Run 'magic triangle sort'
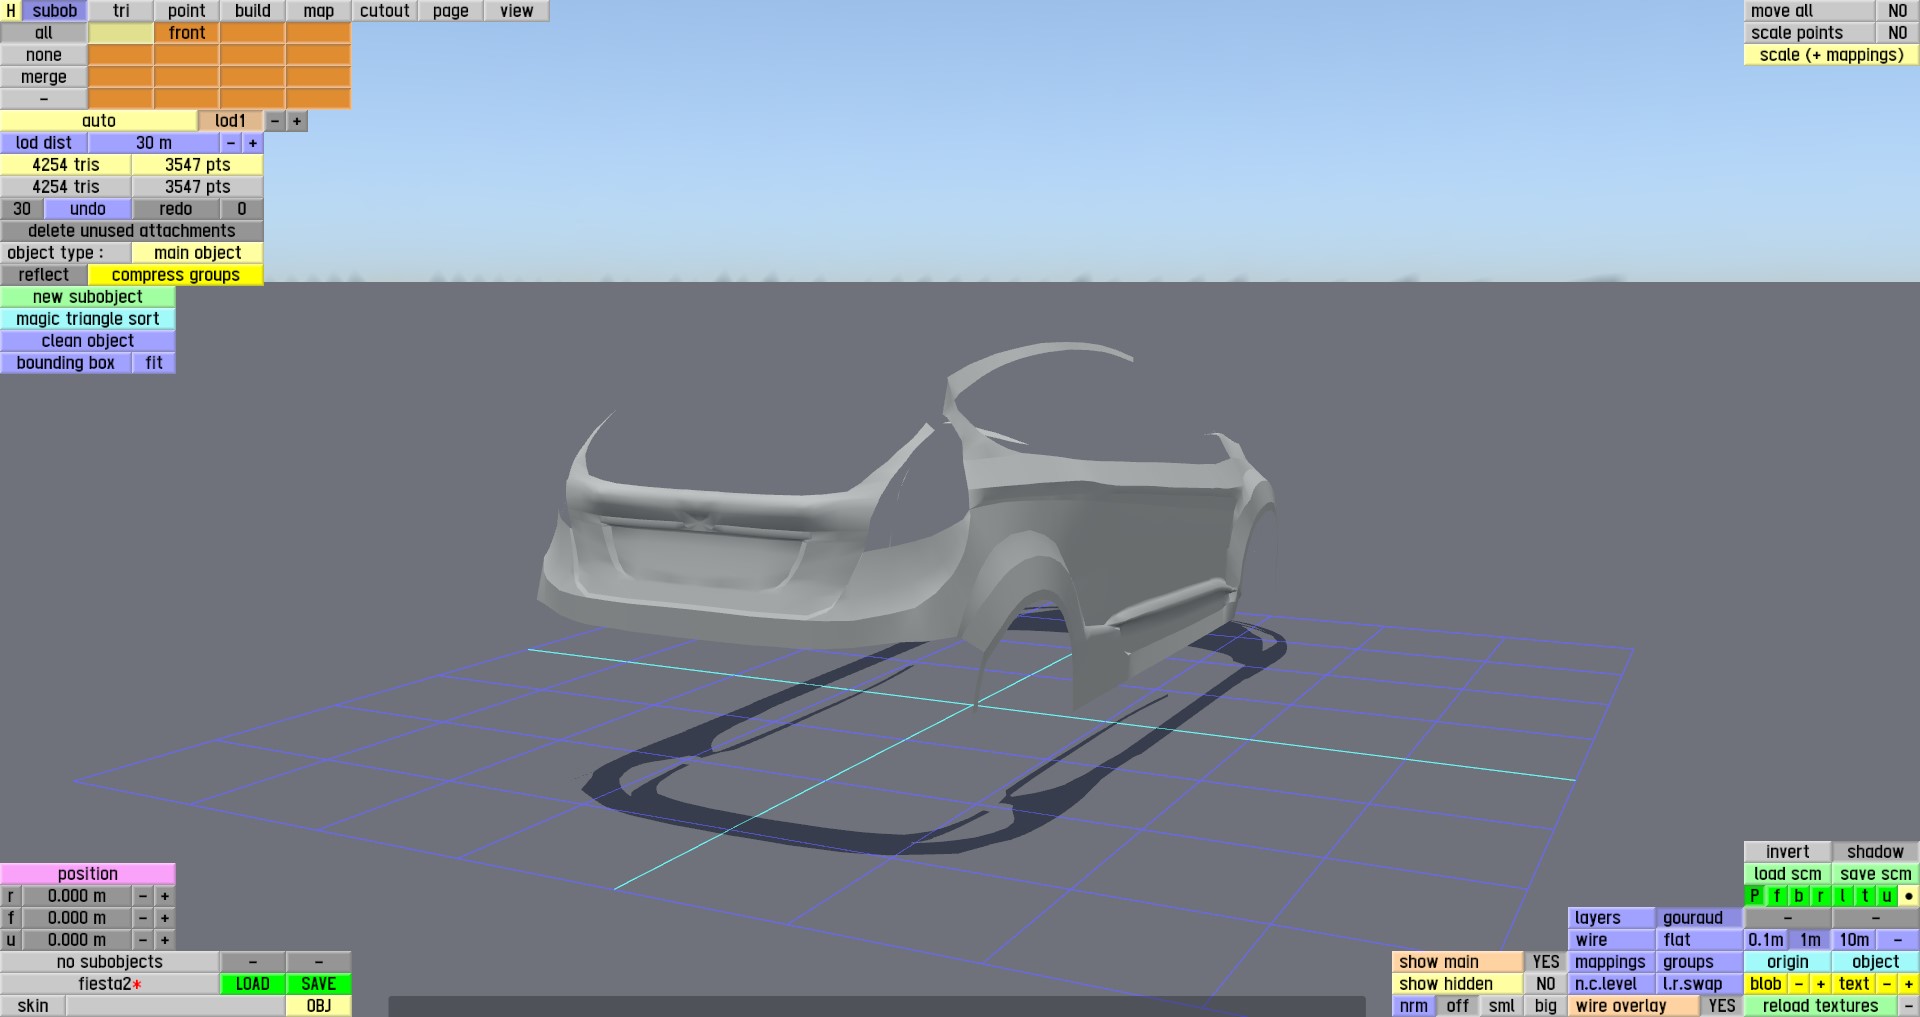The image size is (1920, 1017). (x=88, y=319)
